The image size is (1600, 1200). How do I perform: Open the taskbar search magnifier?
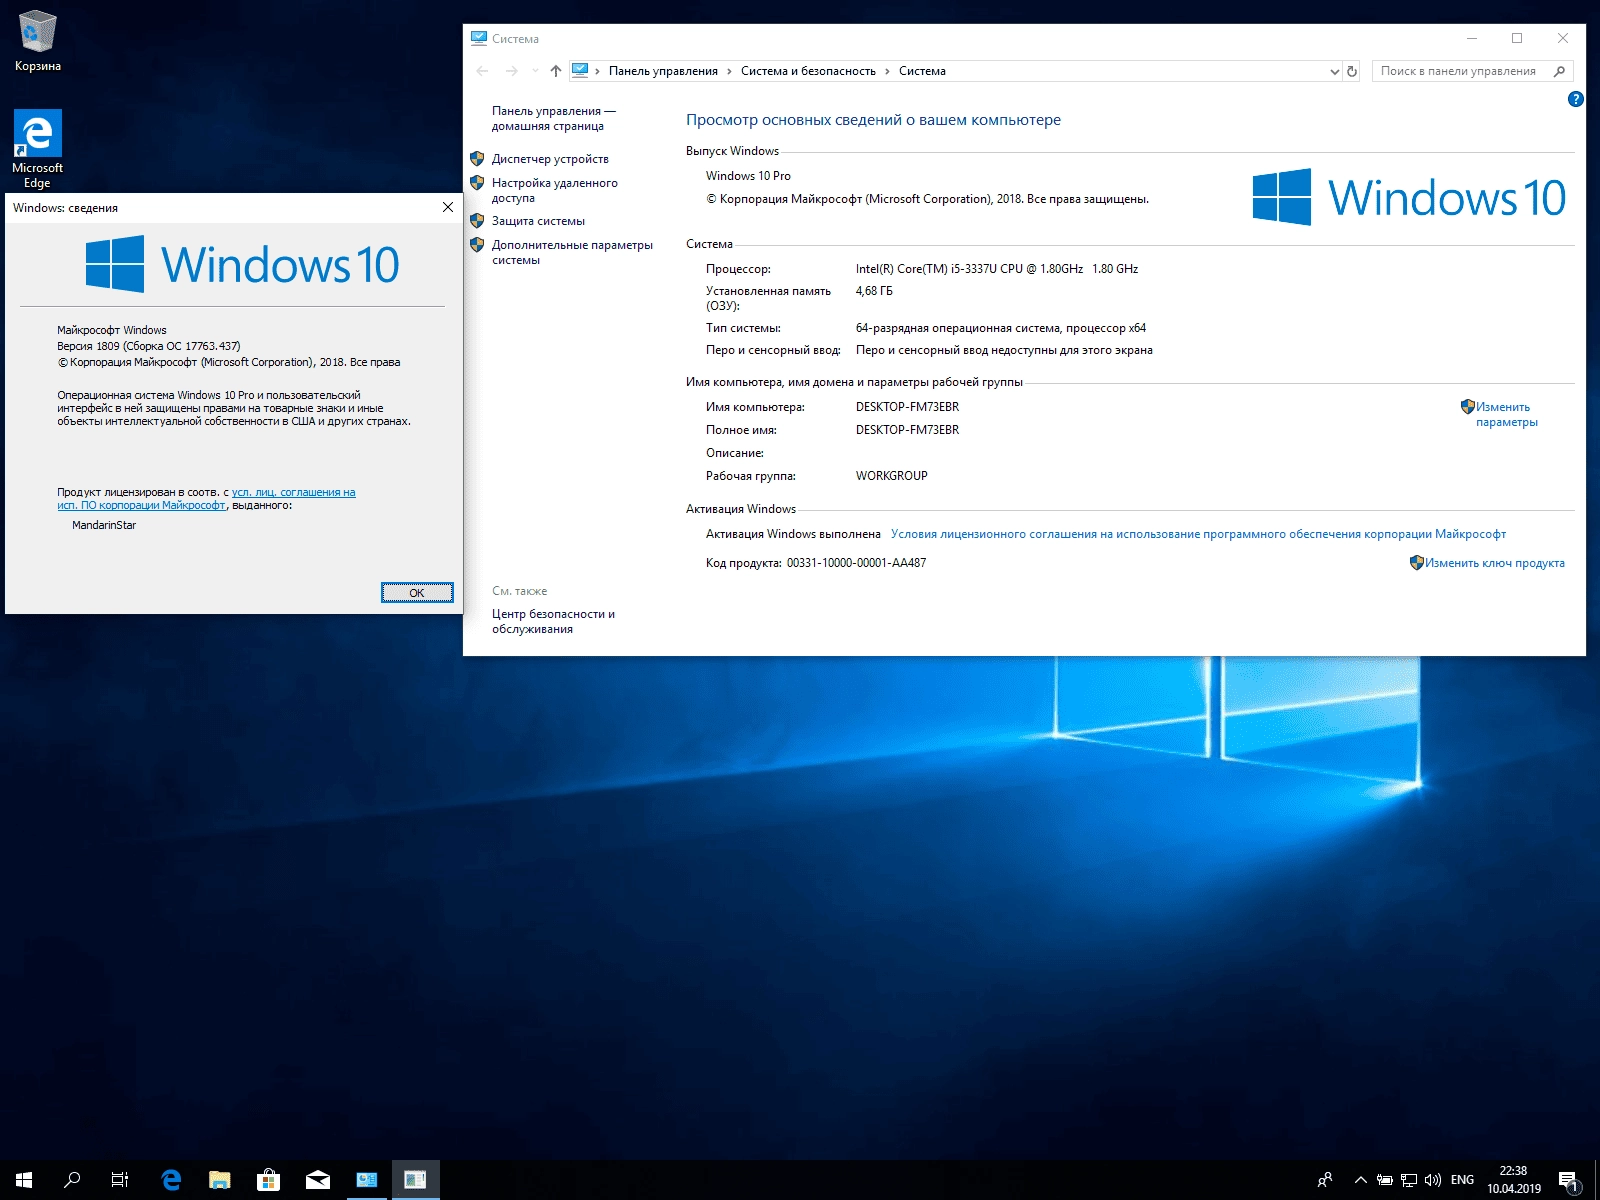pos(72,1180)
